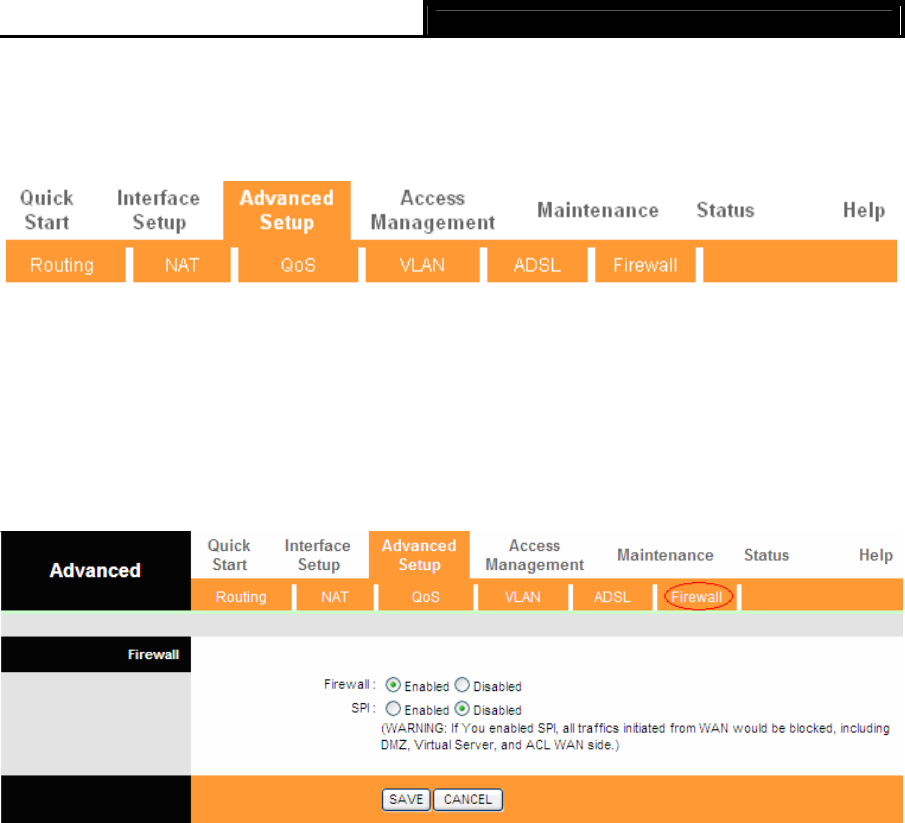The height and width of the screenshot is (823, 905).
Task: Go to NAT in lower submenu bar
Action: click(335, 597)
